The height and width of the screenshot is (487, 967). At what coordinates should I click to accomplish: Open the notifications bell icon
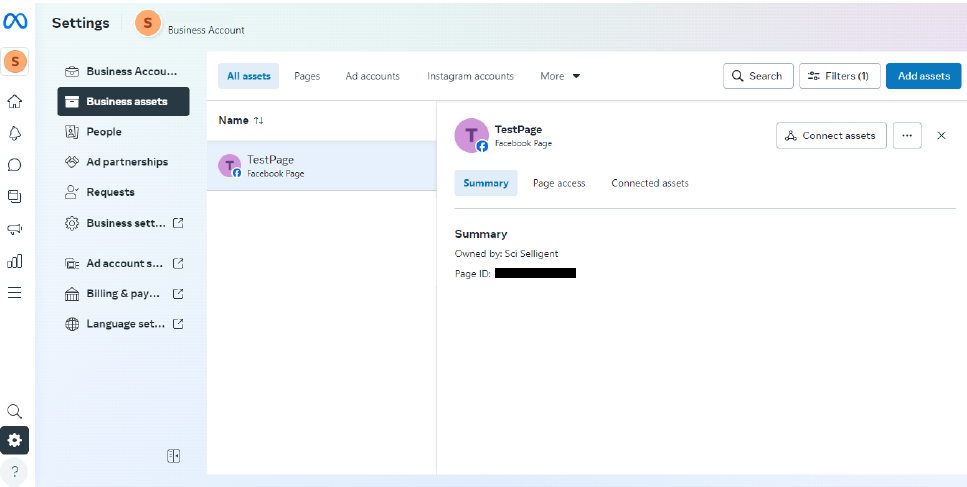pos(15,133)
